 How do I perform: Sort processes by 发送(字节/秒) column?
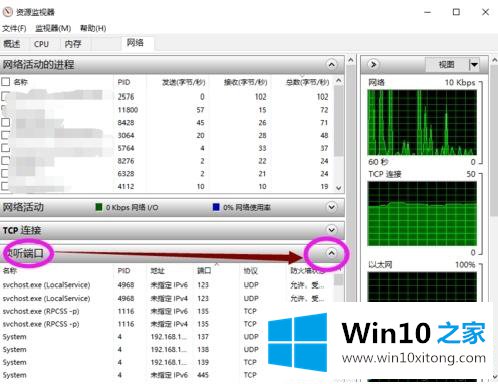[x=183, y=82]
